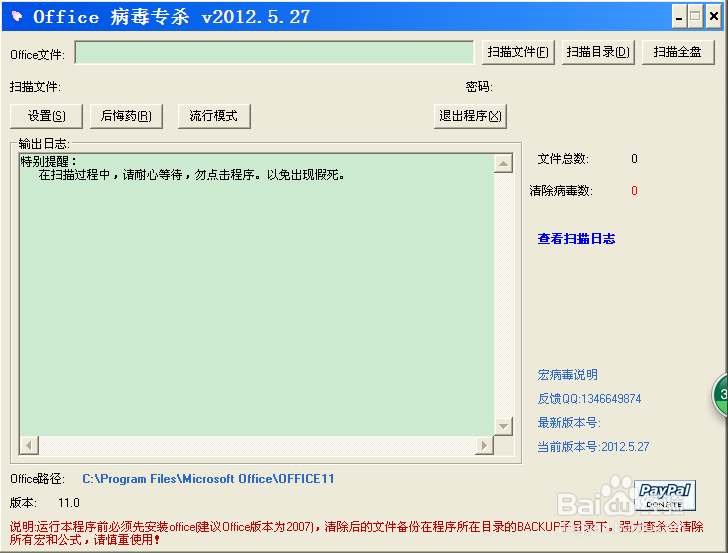Open the 宏病毒说明 link
This screenshot has width=728, height=553.
coord(567,375)
